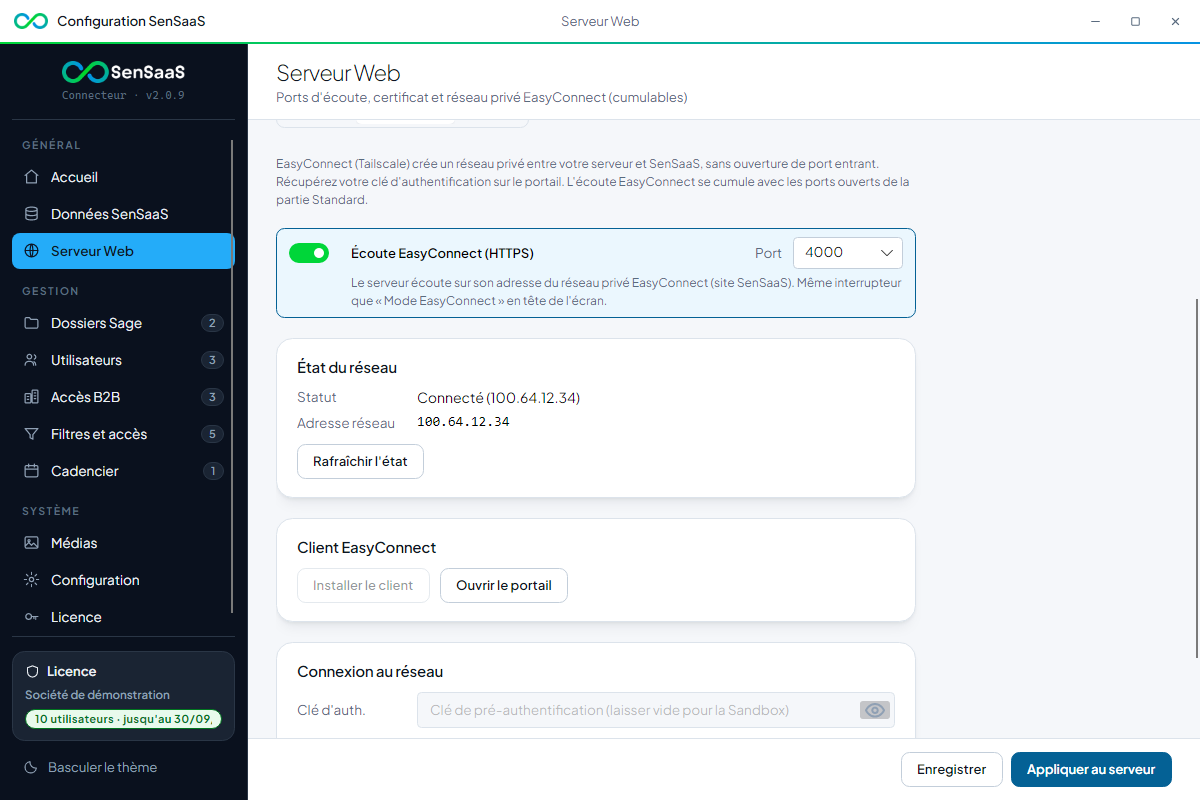Click the Médias image icon
1200x800 pixels.
point(31,543)
